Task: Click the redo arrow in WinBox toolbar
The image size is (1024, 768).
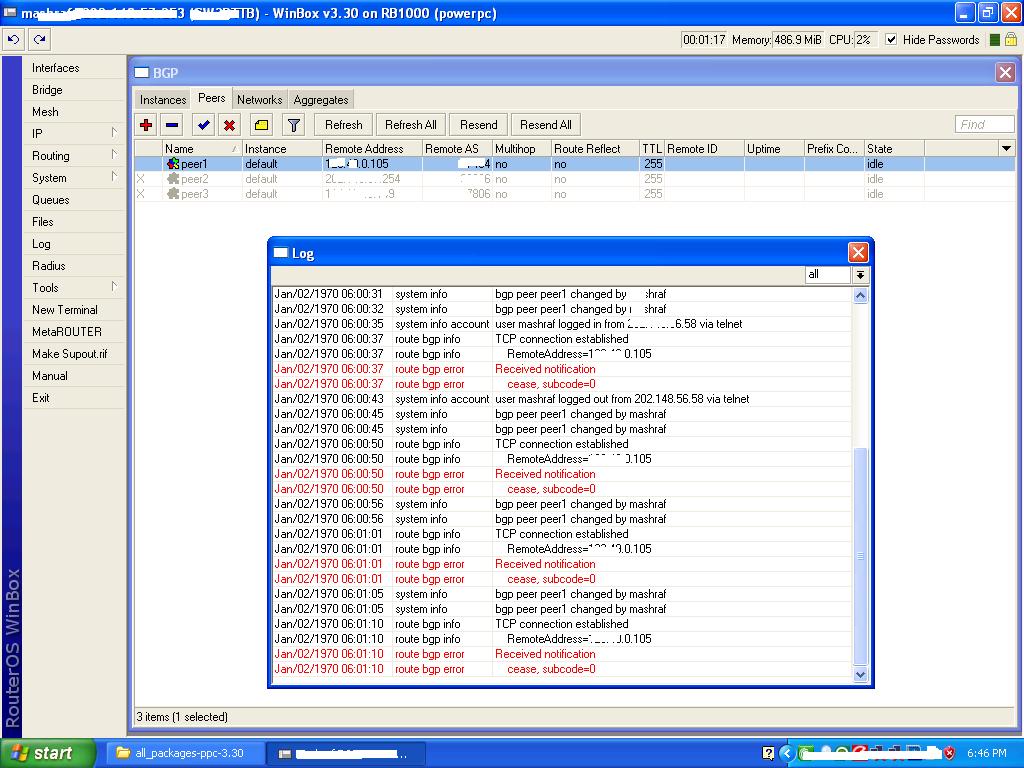Action: pos(40,40)
